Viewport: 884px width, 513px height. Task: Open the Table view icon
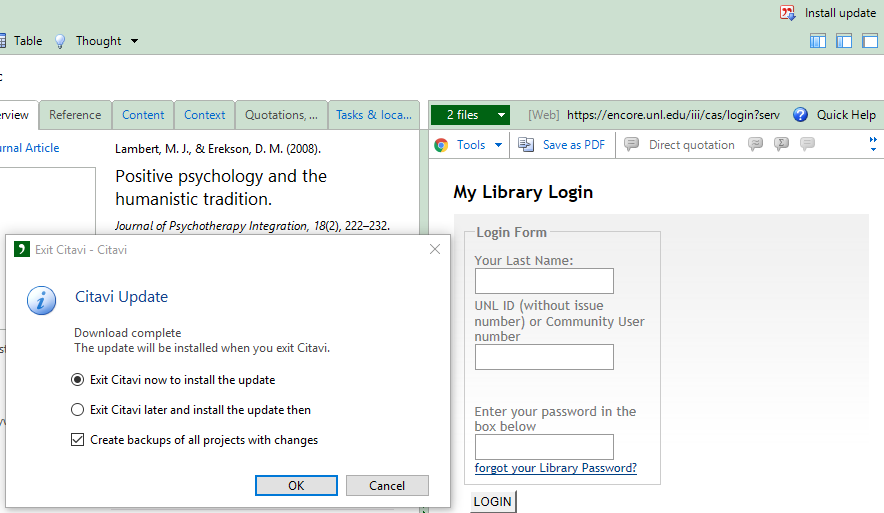(3, 41)
